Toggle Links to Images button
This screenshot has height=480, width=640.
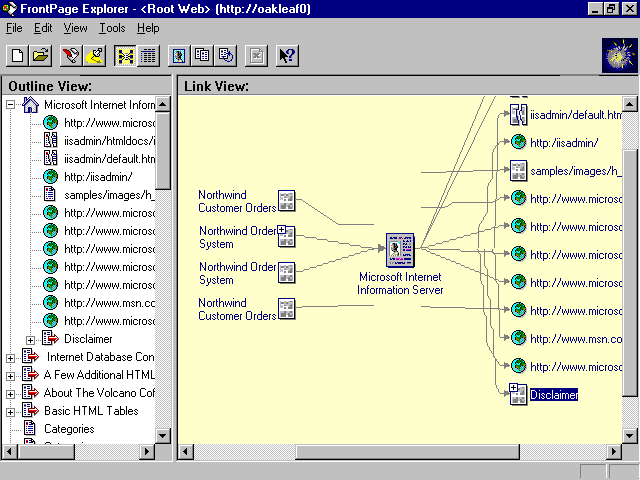(x=179, y=55)
